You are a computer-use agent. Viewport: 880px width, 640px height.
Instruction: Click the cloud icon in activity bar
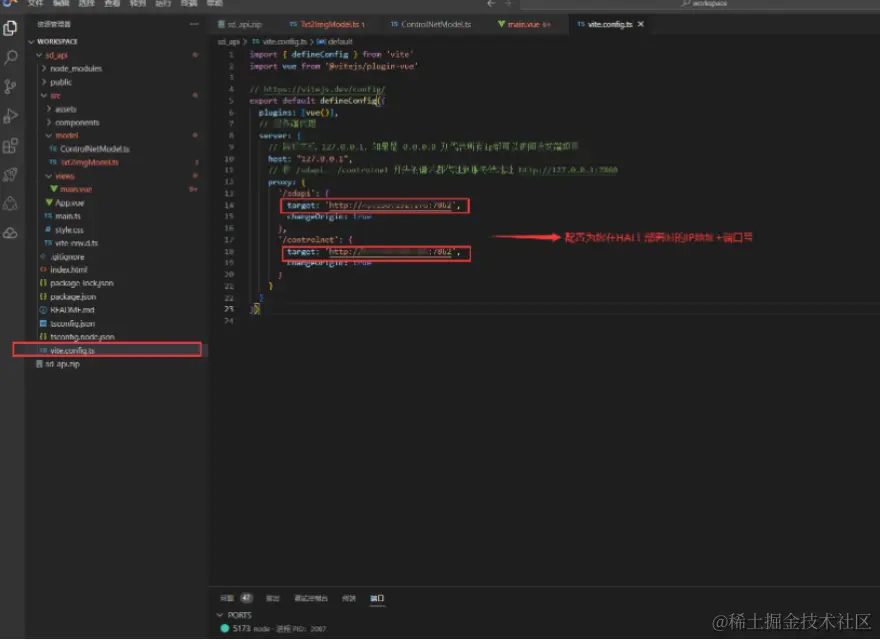pos(10,233)
